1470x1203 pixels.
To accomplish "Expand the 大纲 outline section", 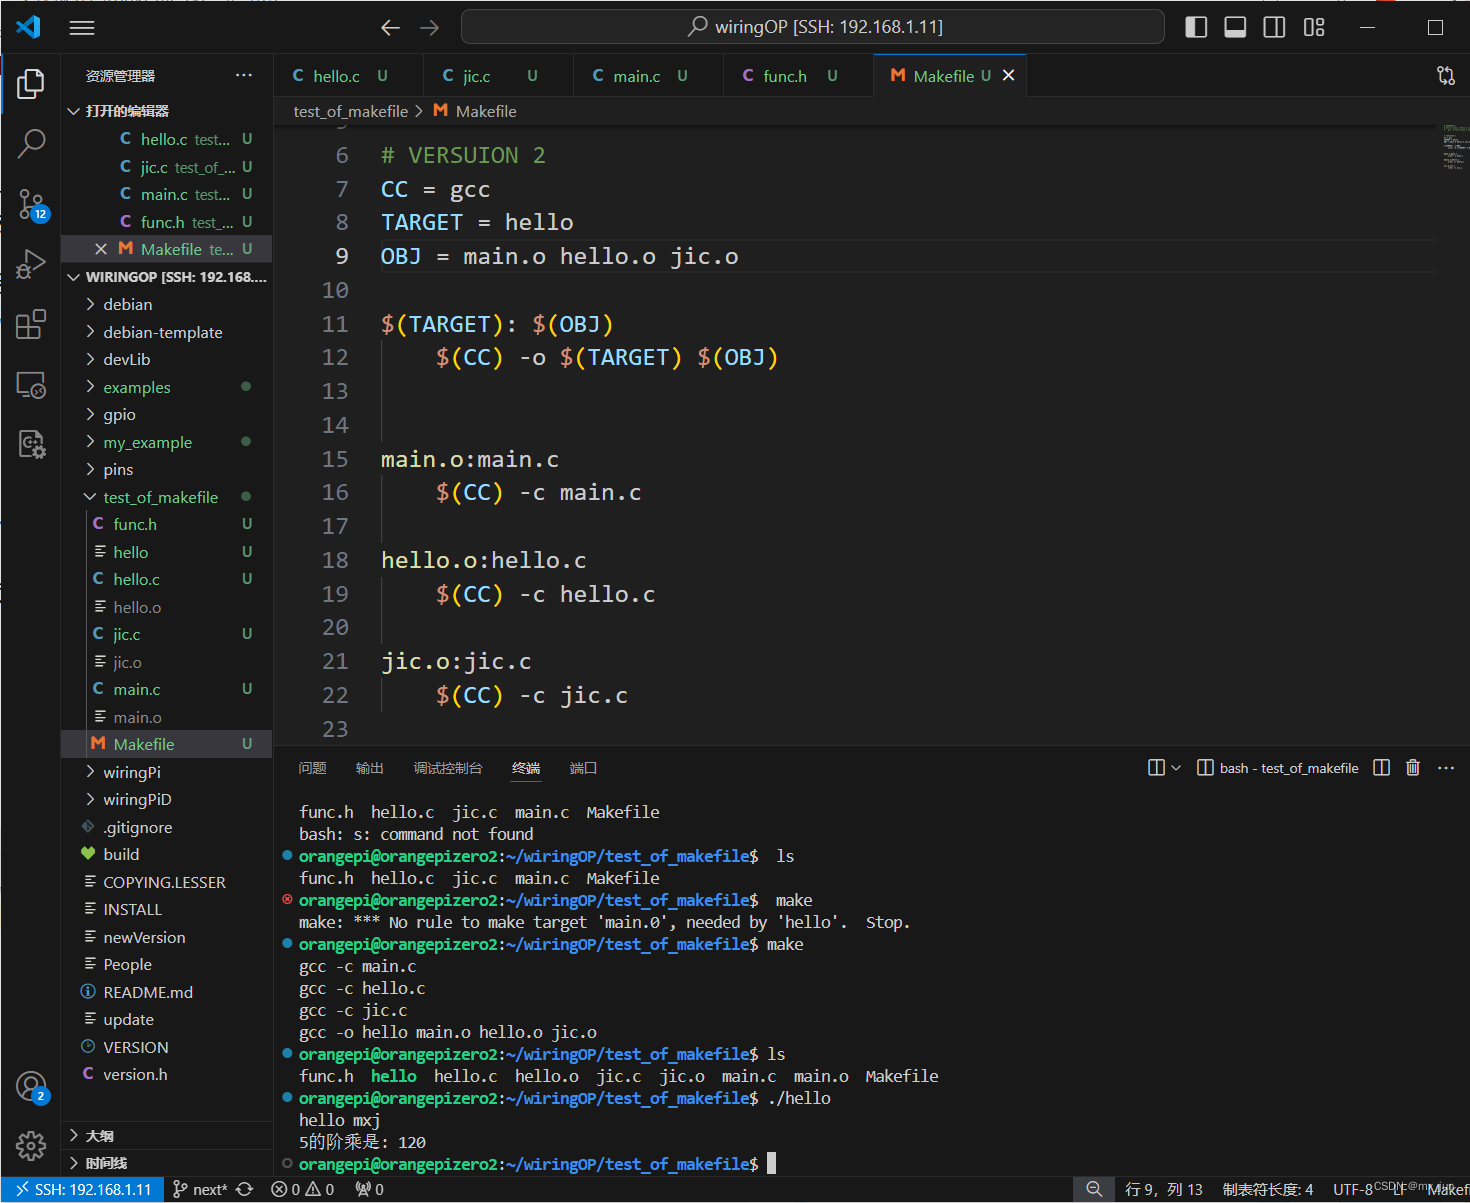I will click(x=166, y=1136).
